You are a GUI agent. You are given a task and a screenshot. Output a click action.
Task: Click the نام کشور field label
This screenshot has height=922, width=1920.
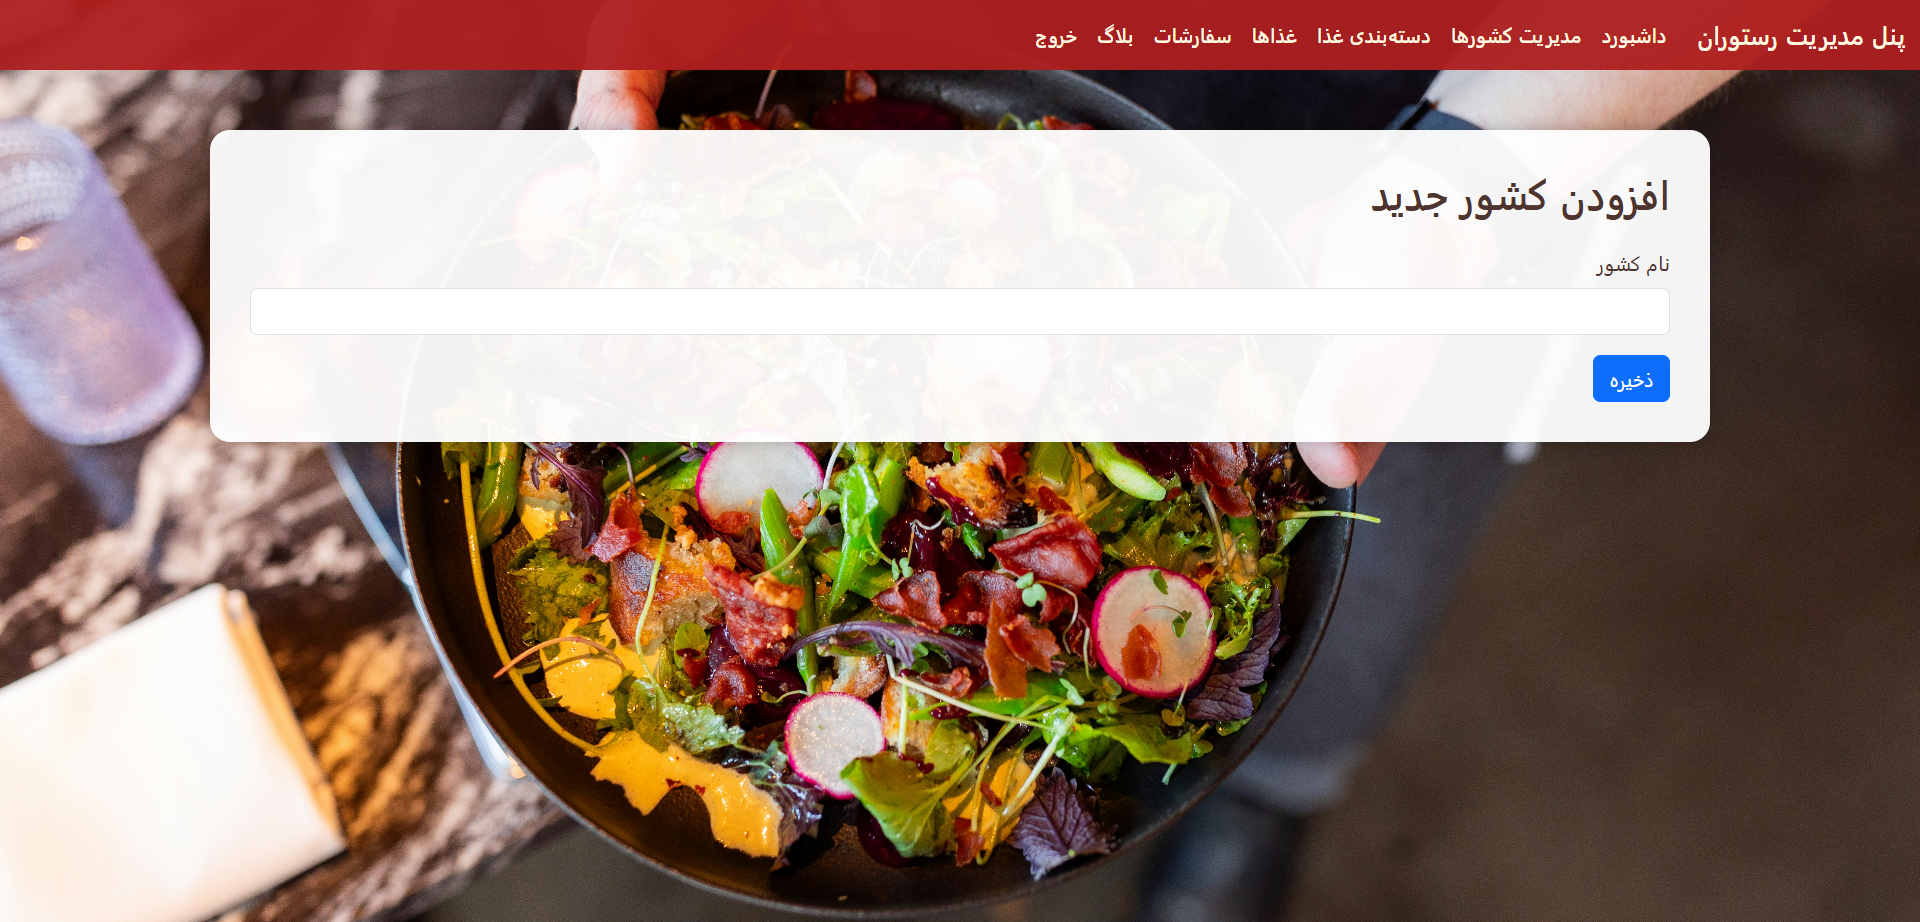coord(1632,264)
